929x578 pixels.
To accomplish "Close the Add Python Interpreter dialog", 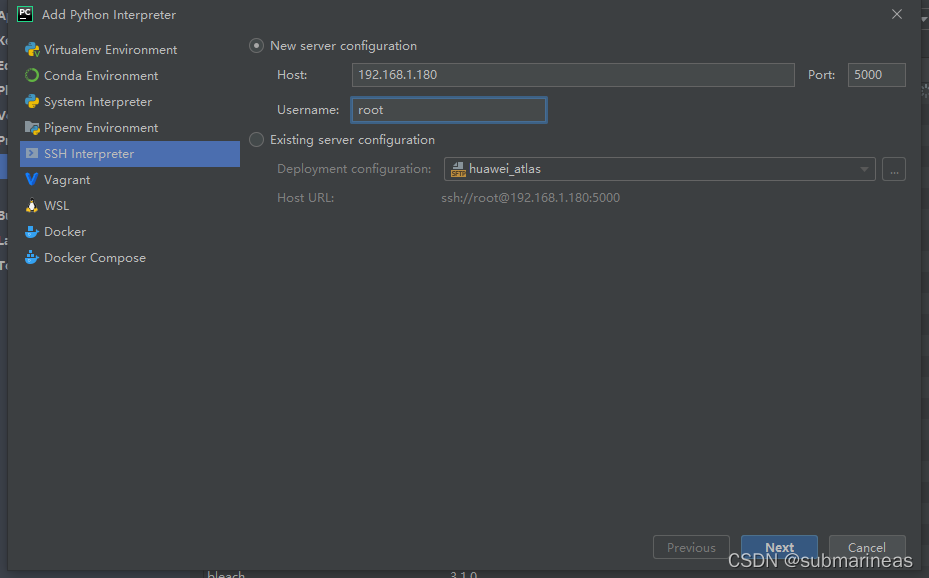I will 897,14.
